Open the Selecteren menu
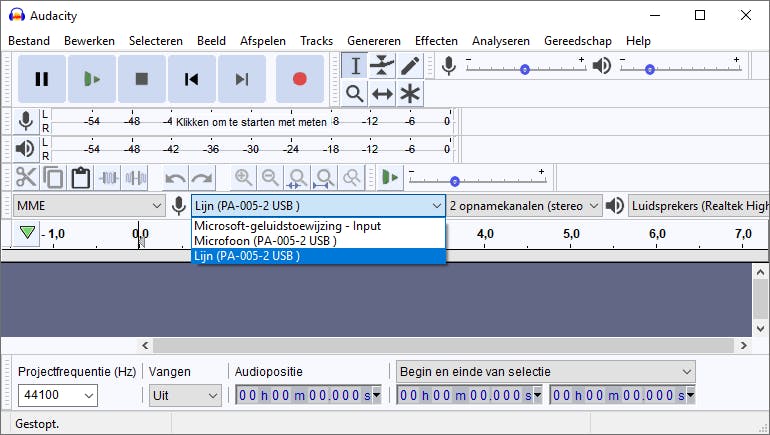Screen dimensions: 770x435 (x=156, y=41)
